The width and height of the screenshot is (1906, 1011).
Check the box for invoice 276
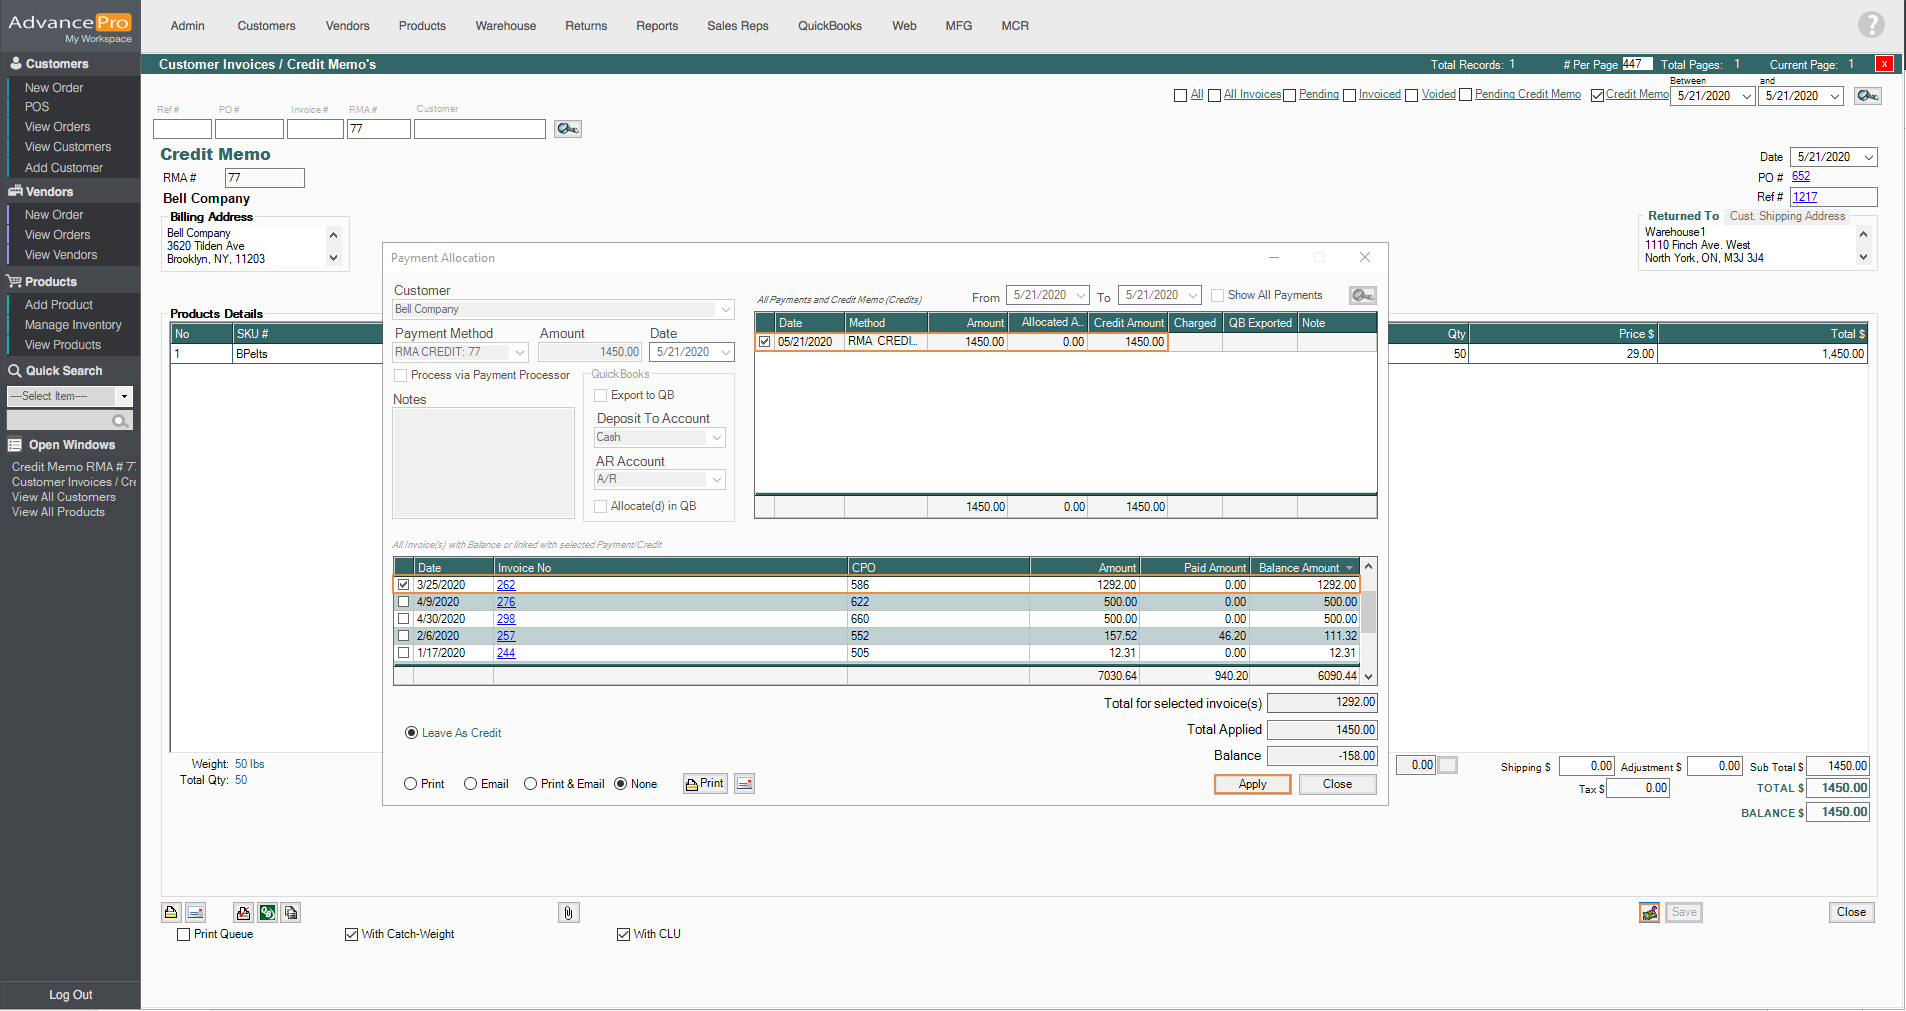pos(403,602)
